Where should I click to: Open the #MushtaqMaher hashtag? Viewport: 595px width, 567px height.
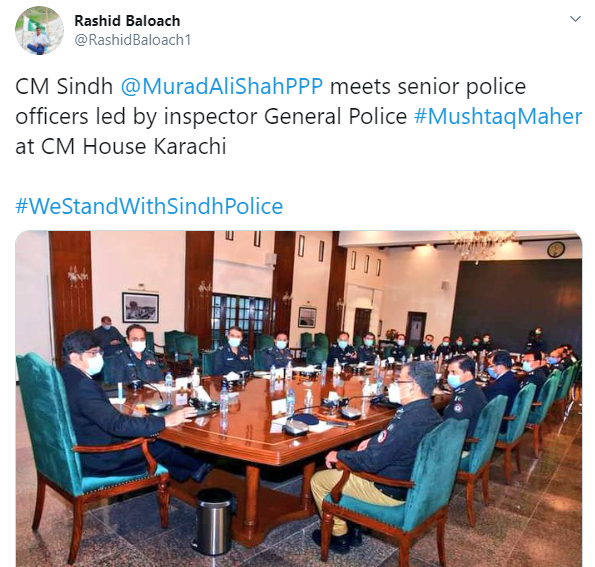click(498, 116)
